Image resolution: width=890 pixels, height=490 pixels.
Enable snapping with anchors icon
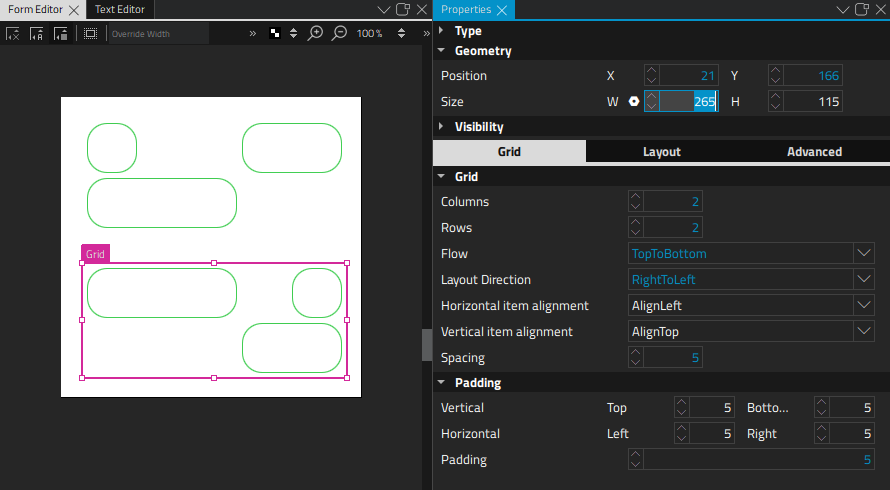[36, 34]
